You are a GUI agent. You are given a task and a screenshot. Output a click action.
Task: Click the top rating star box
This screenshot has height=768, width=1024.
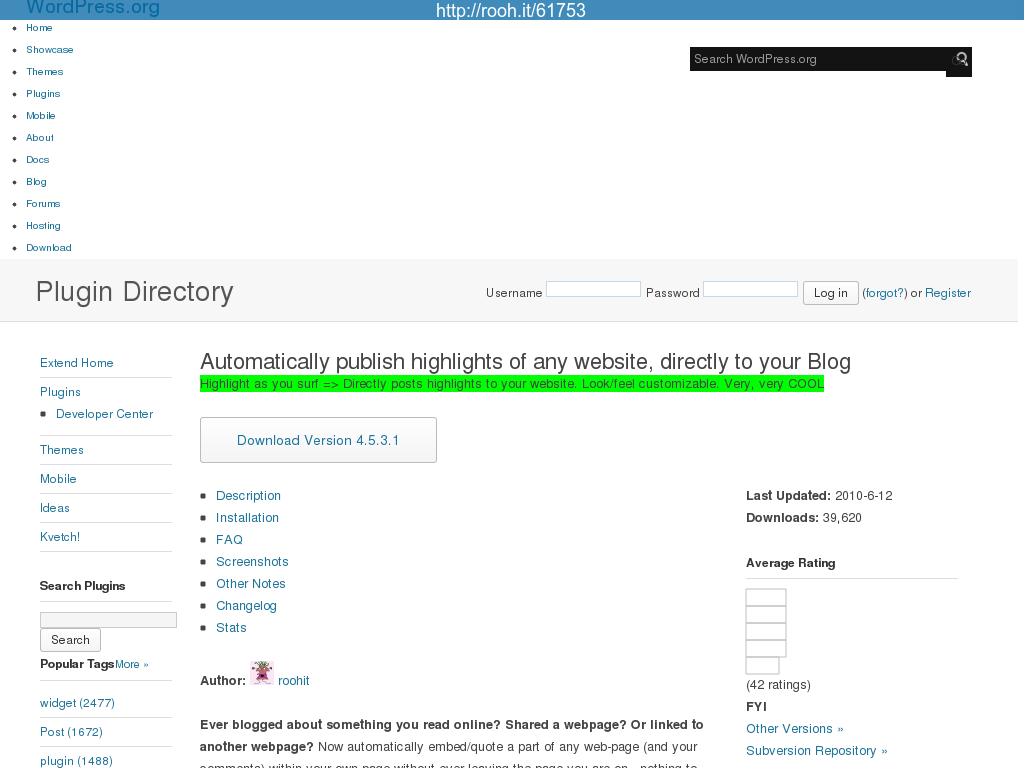pos(766,598)
